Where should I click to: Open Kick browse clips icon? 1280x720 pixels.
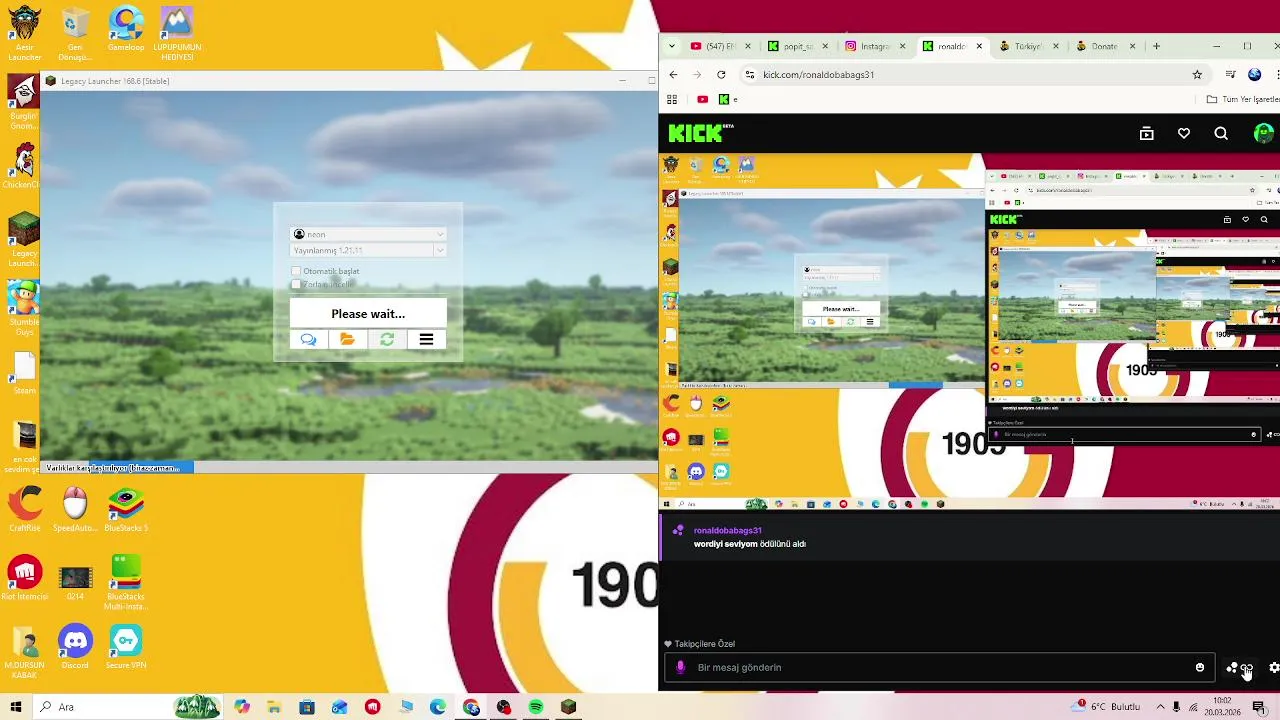[1147, 134]
